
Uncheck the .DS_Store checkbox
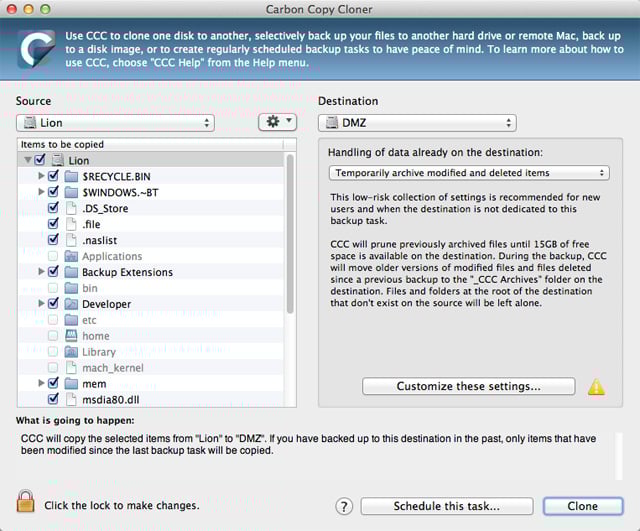(53, 208)
